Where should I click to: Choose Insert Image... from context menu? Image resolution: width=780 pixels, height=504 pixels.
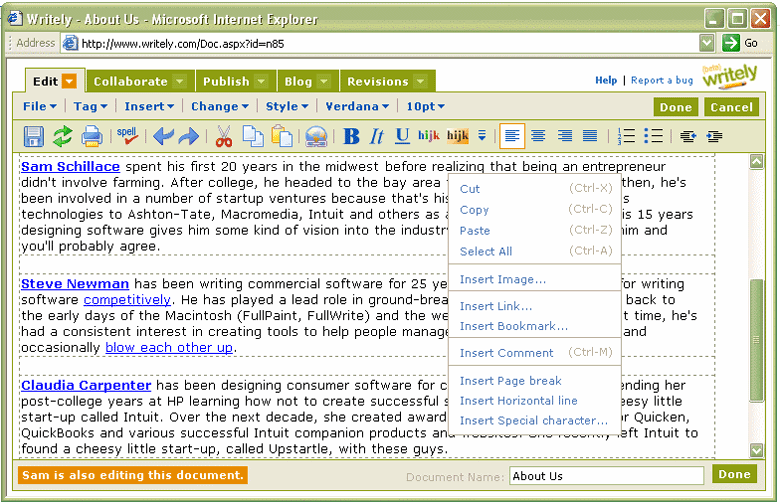click(x=535, y=279)
